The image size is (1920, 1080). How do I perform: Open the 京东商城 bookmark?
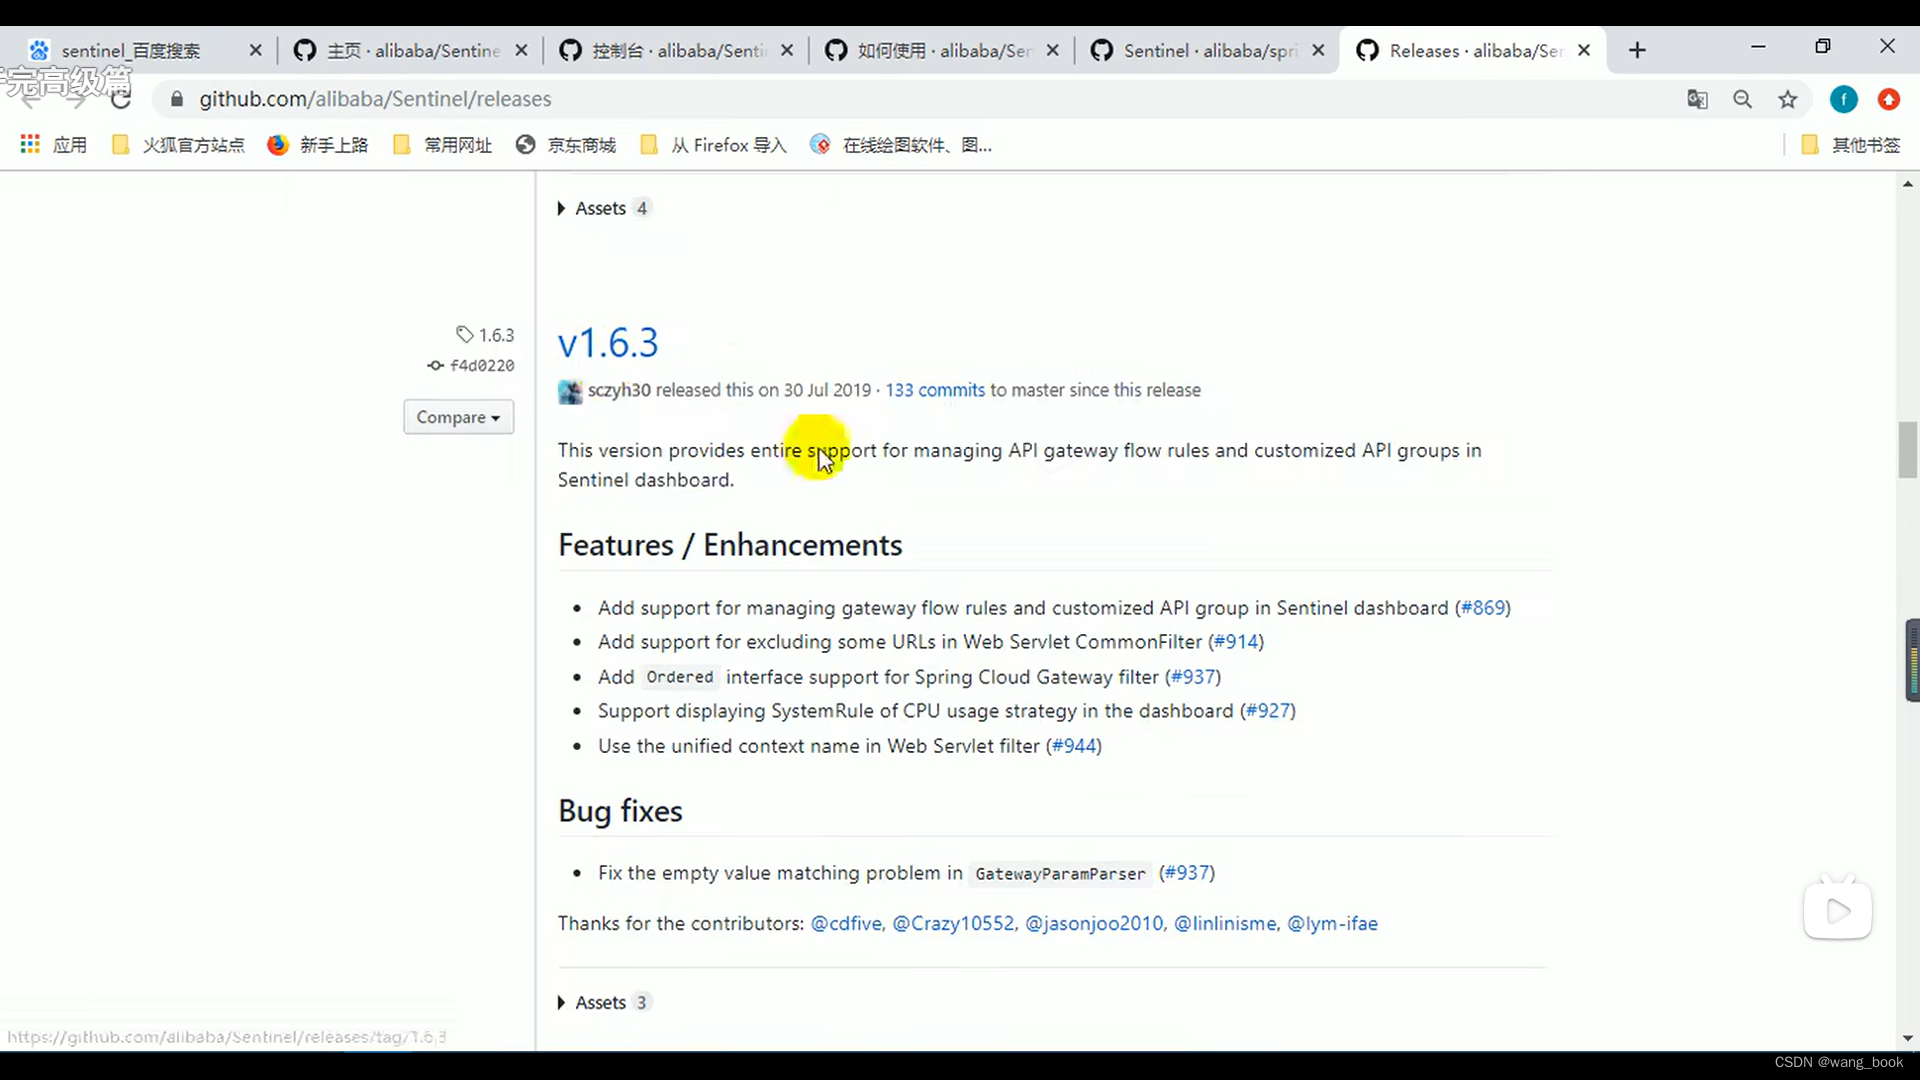click(x=566, y=145)
